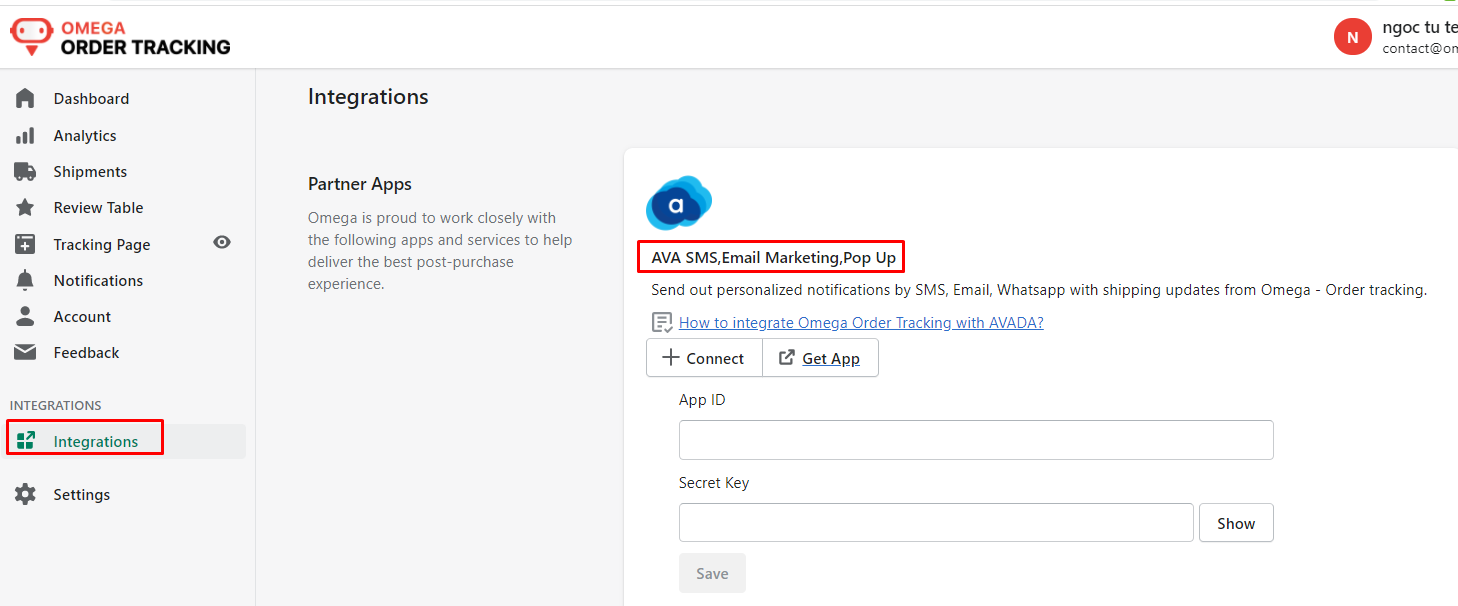Click the Integrations grid icon
Viewport: 1458px width, 606px height.
click(x=26, y=440)
